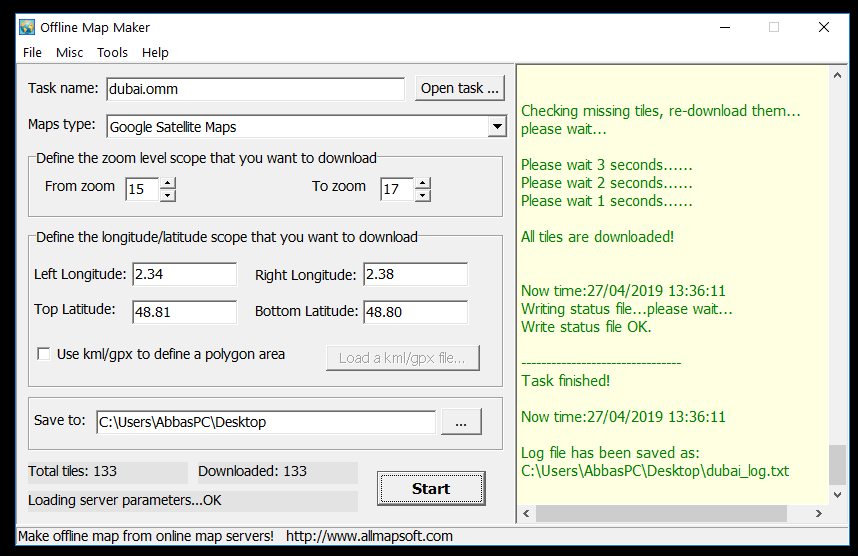Viewport: 858px width, 556px height.
Task: Close the Offline Map Maker window
Action: point(824,27)
